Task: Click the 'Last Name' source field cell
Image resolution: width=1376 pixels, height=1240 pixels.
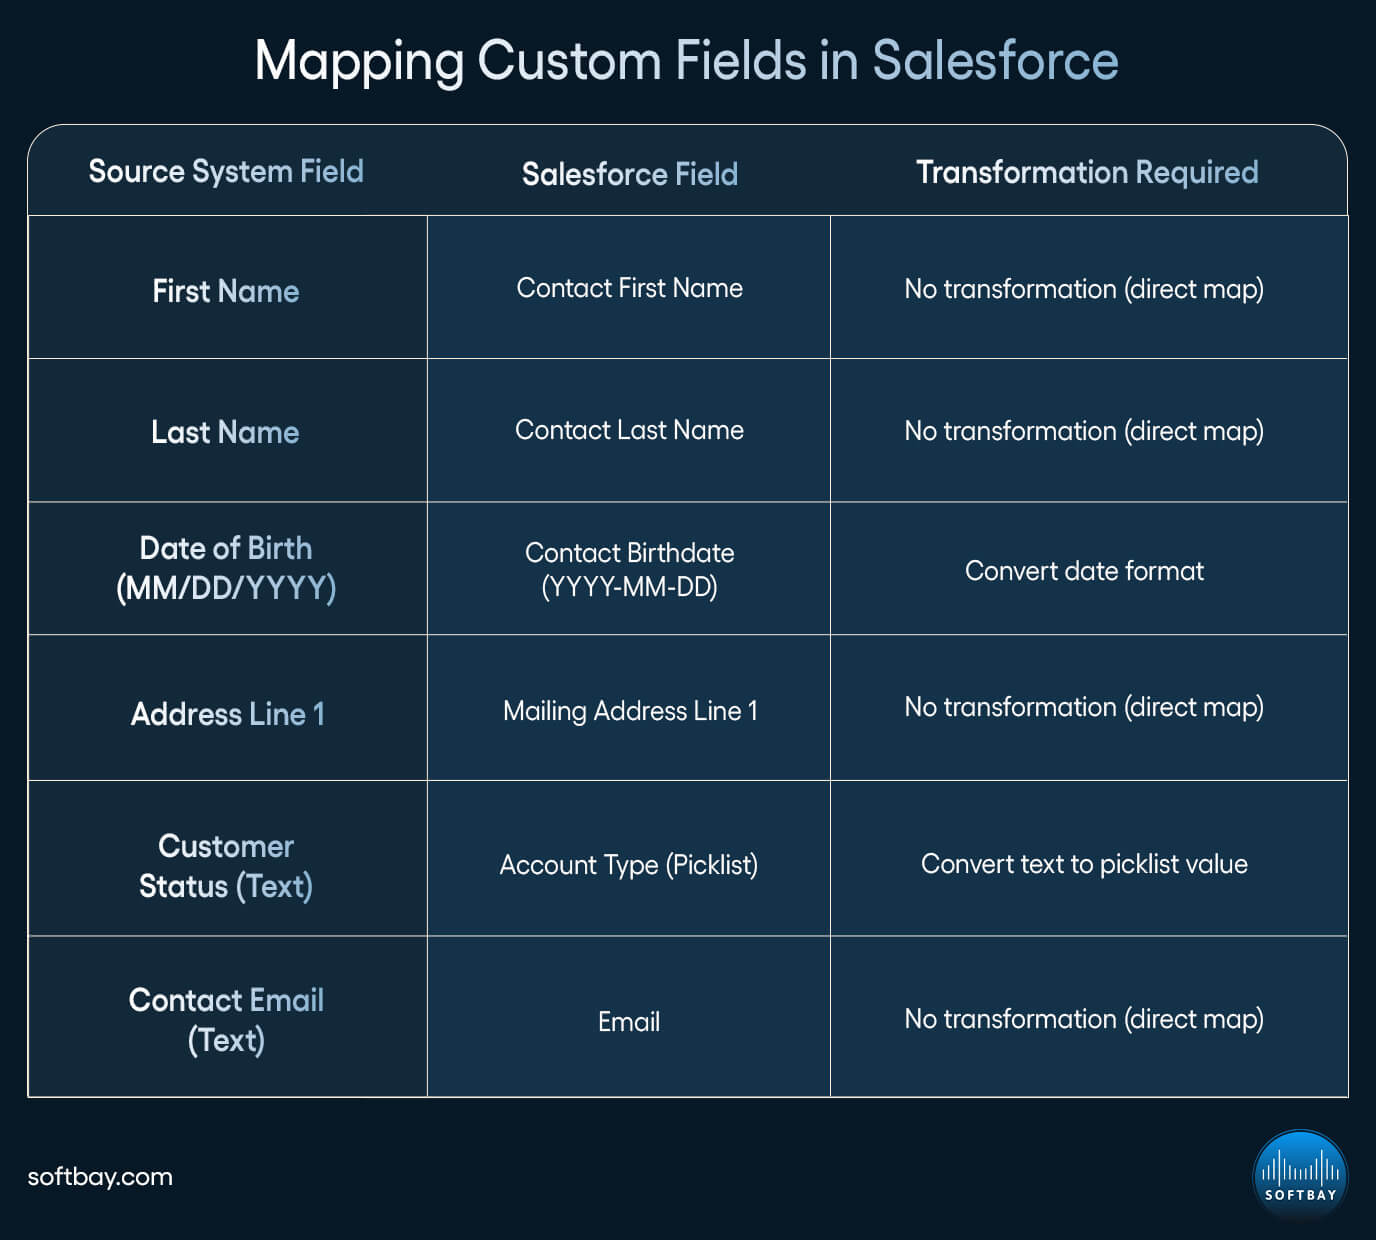Action: (228, 431)
